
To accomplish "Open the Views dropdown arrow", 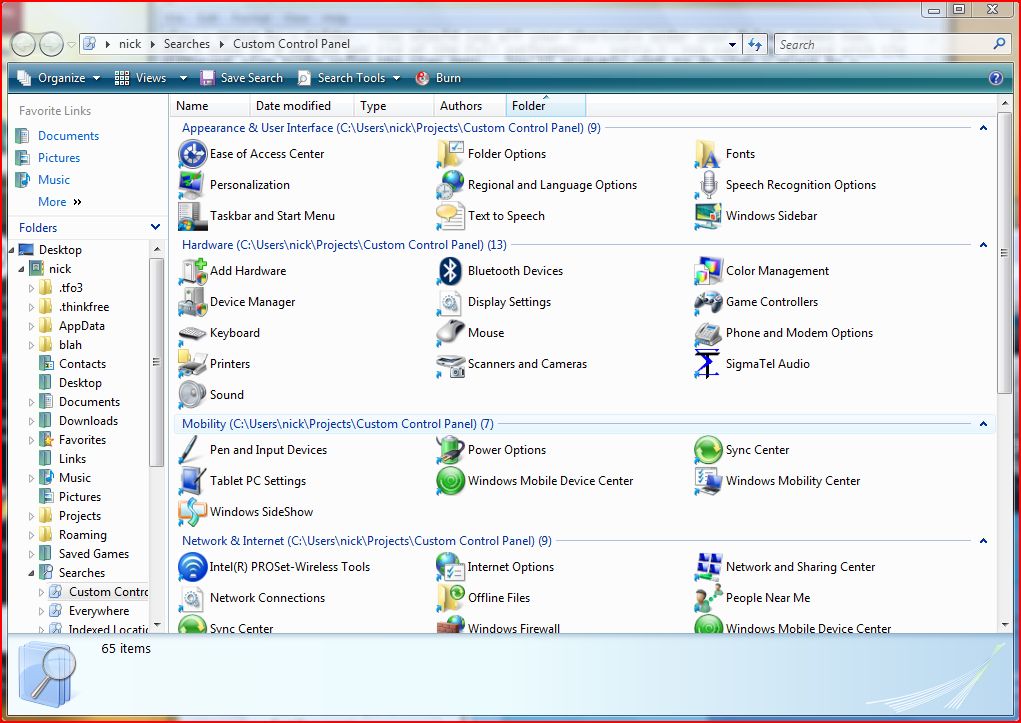I will 183,78.
